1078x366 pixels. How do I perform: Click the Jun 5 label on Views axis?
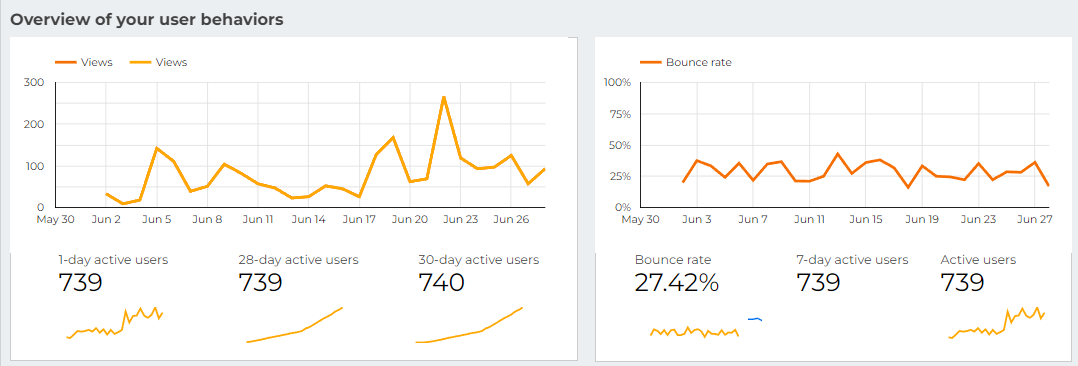click(x=157, y=220)
